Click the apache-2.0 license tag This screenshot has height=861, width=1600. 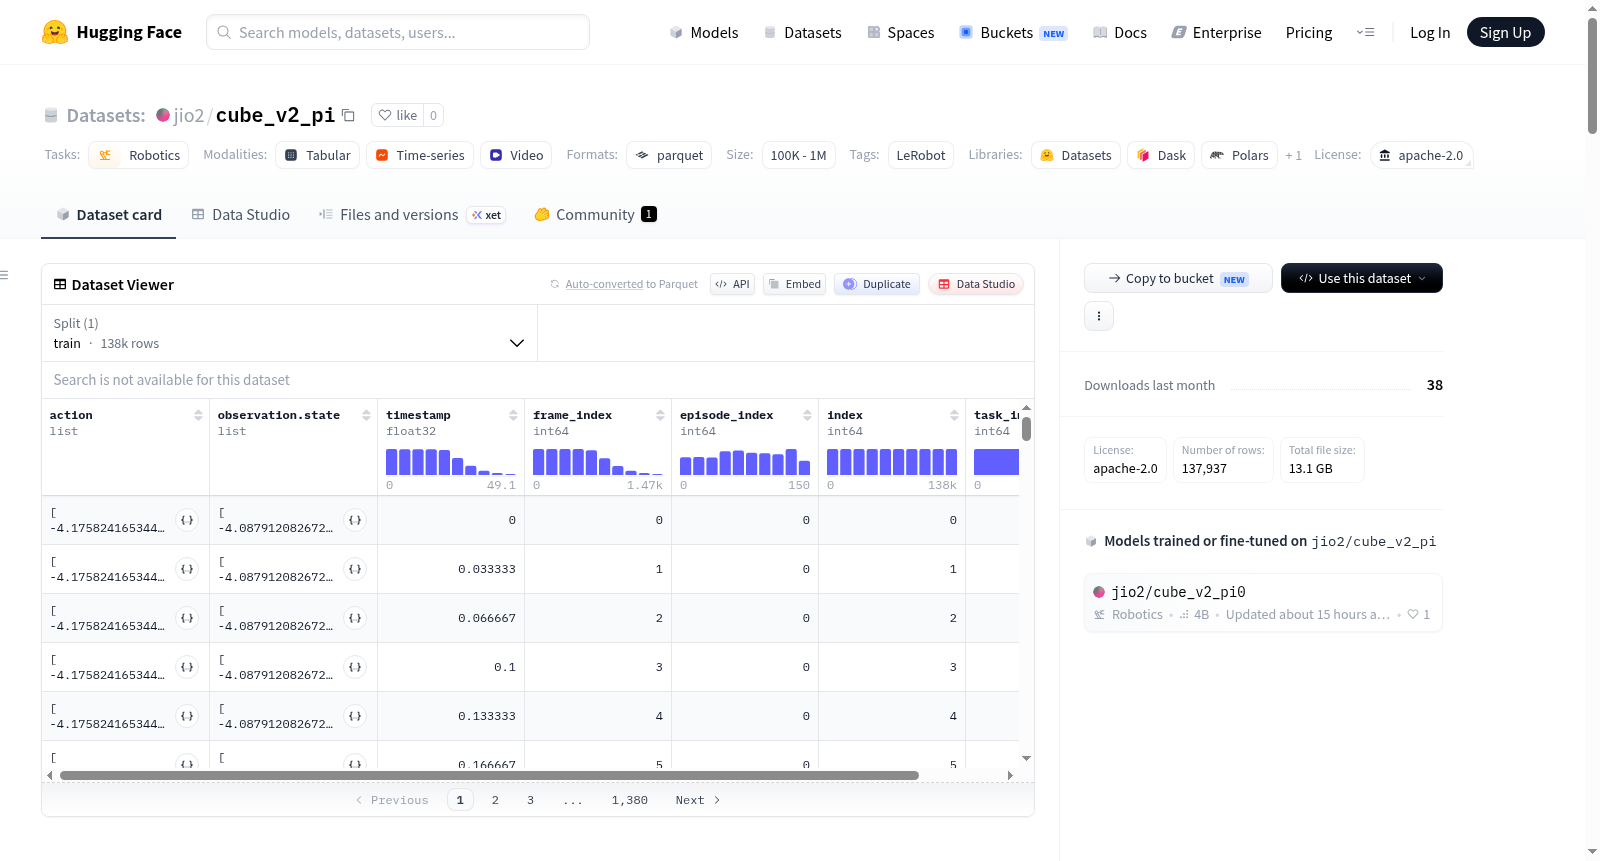click(1421, 155)
